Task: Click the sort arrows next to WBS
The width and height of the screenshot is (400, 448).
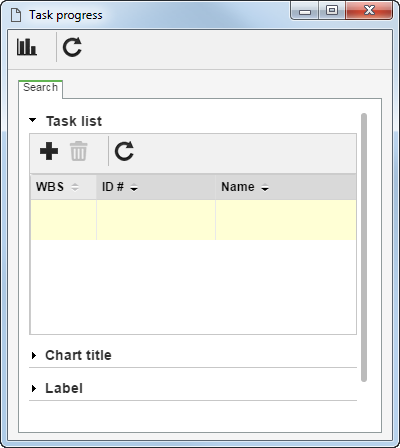Action: 75,187
